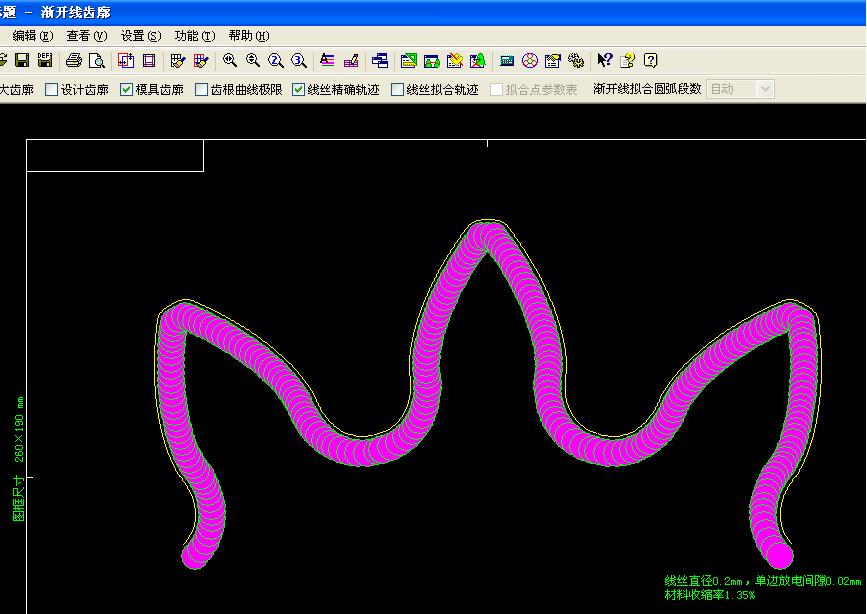The width and height of the screenshot is (867, 614).
Task: Click the blue stacked windows icon
Action: click(380, 60)
